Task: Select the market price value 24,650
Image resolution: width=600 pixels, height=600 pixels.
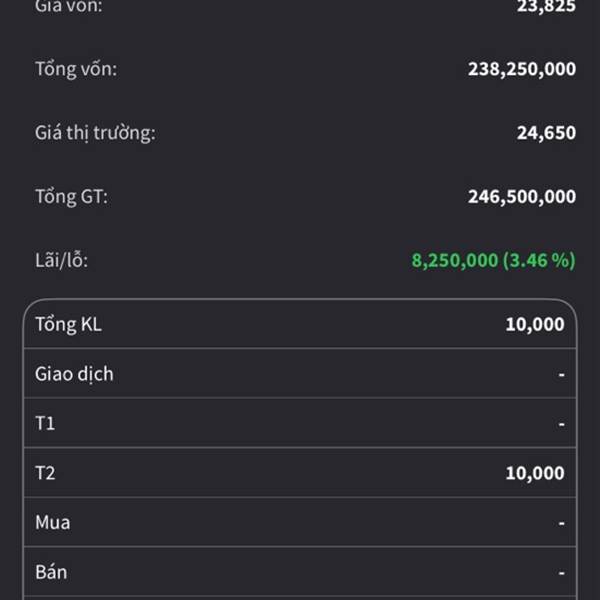Action: coord(546,132)
